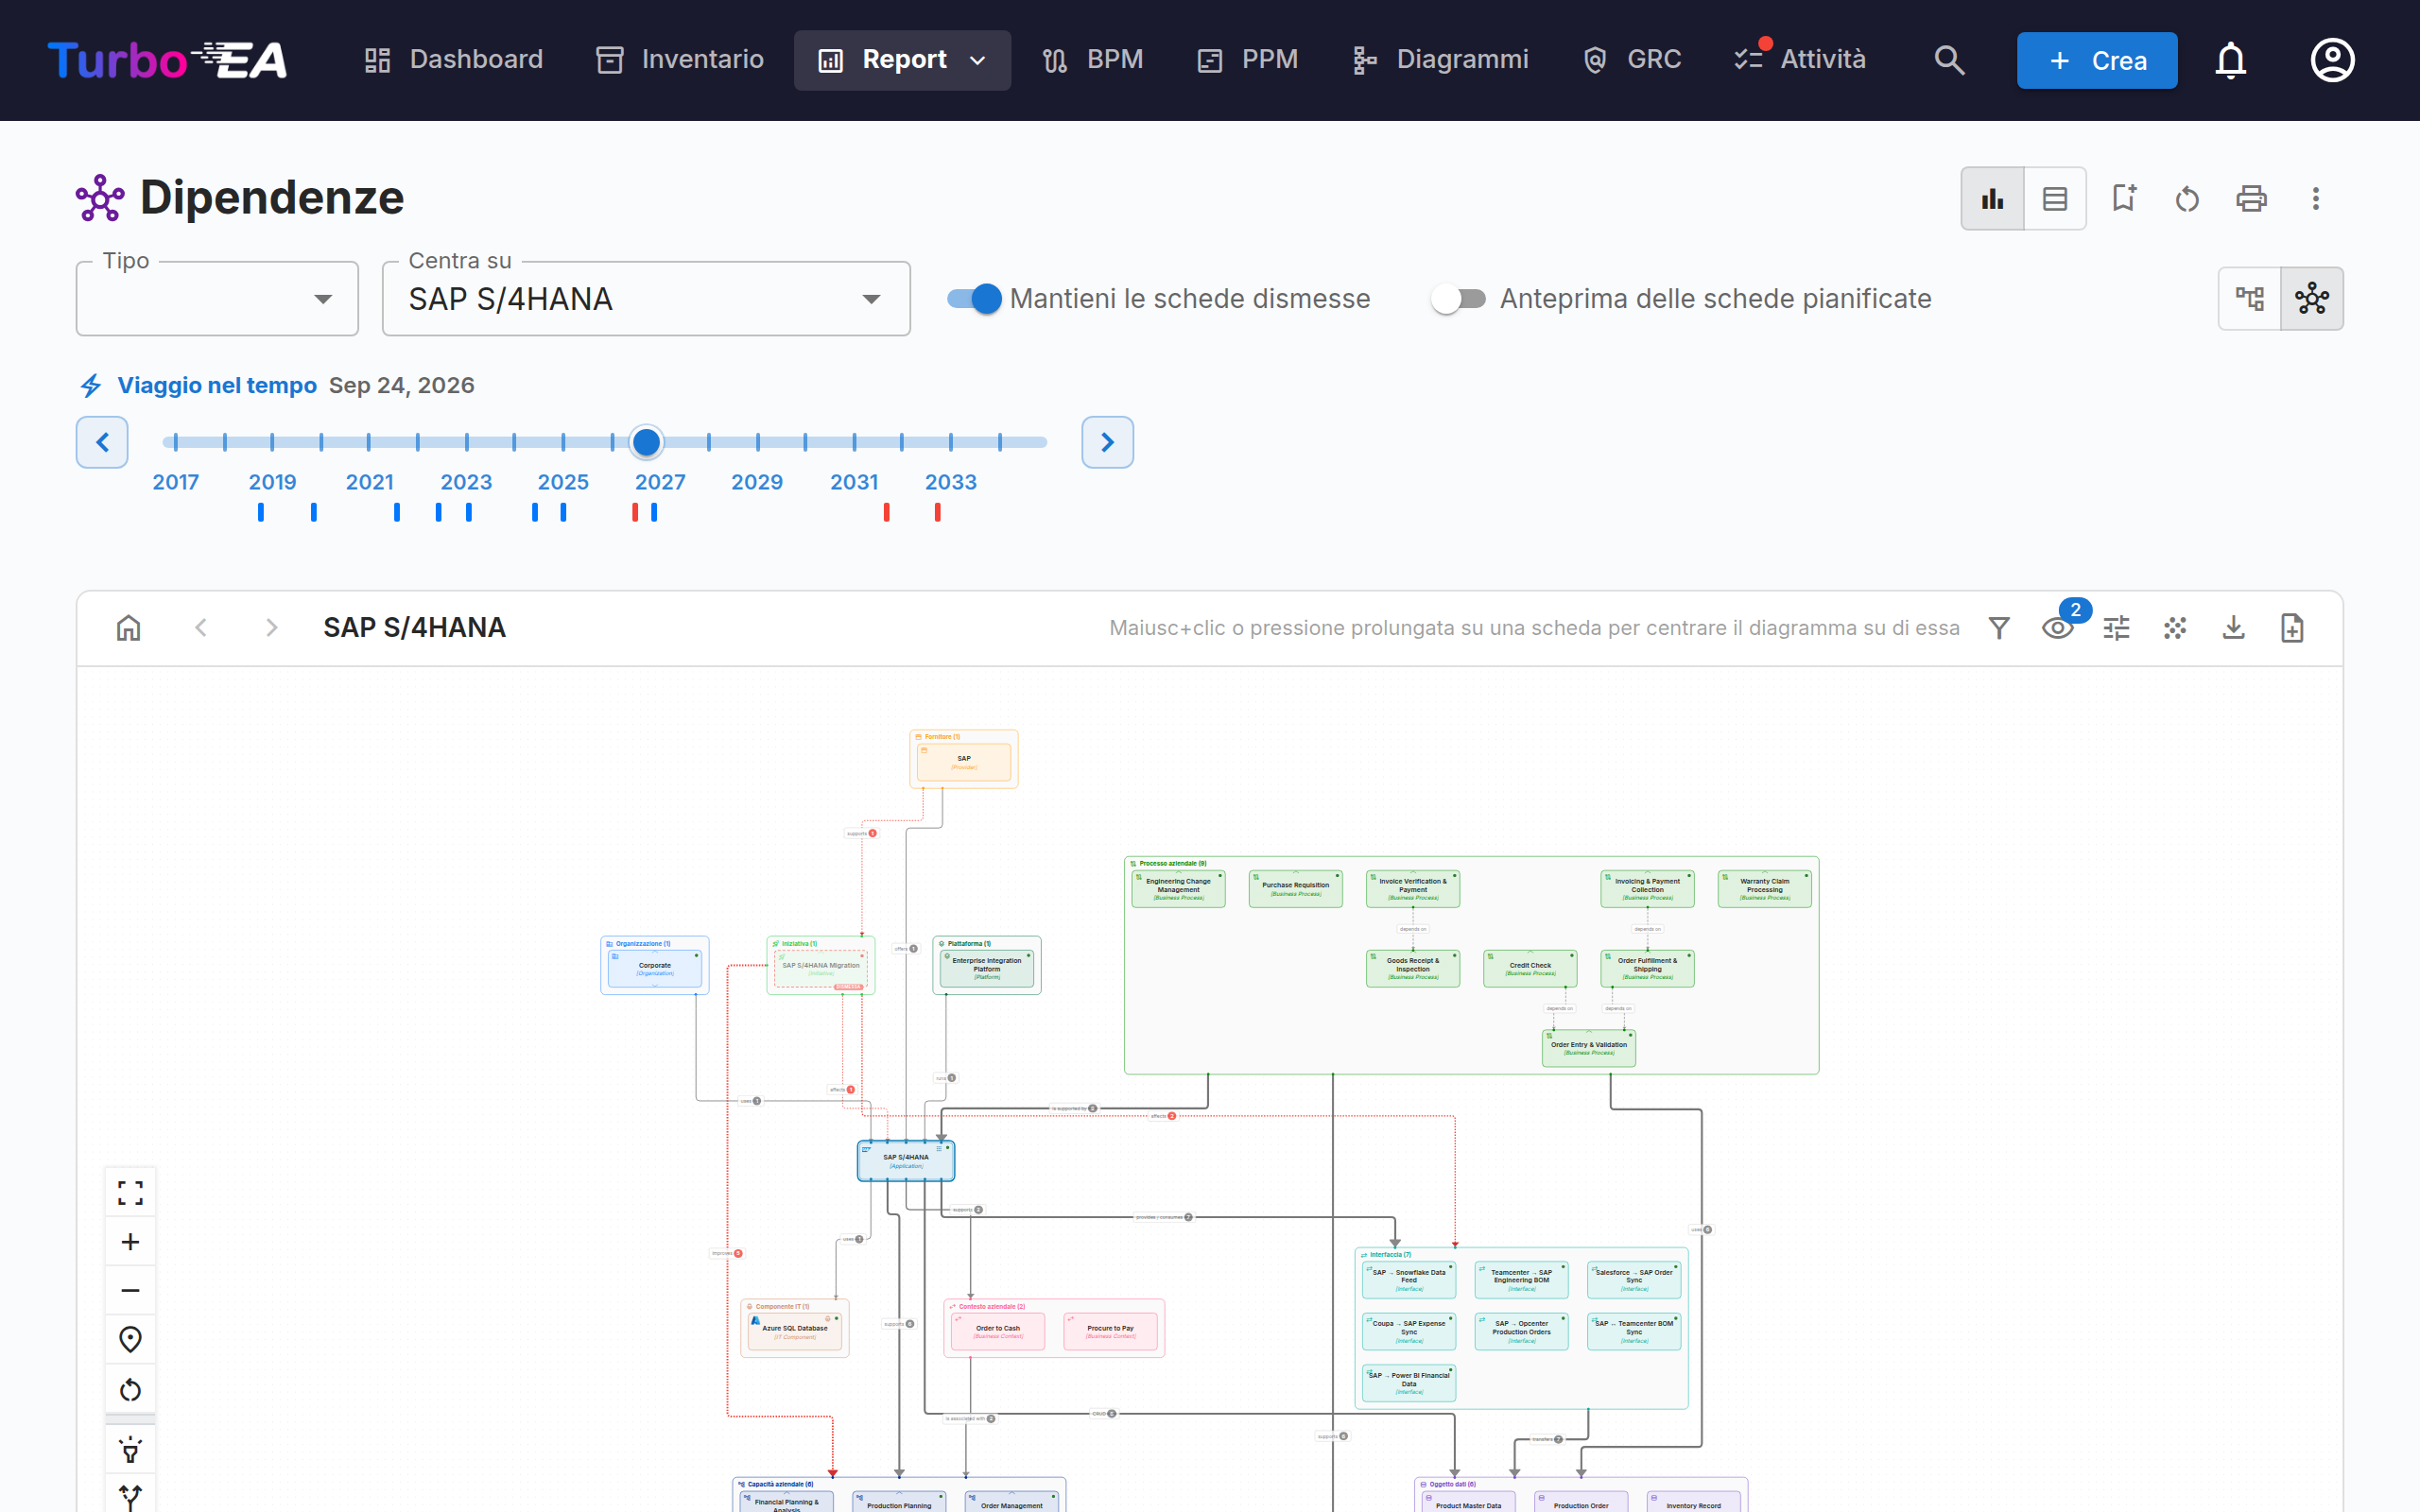
Task: Select the tree layout view icon
Action: coord(2250,298)
